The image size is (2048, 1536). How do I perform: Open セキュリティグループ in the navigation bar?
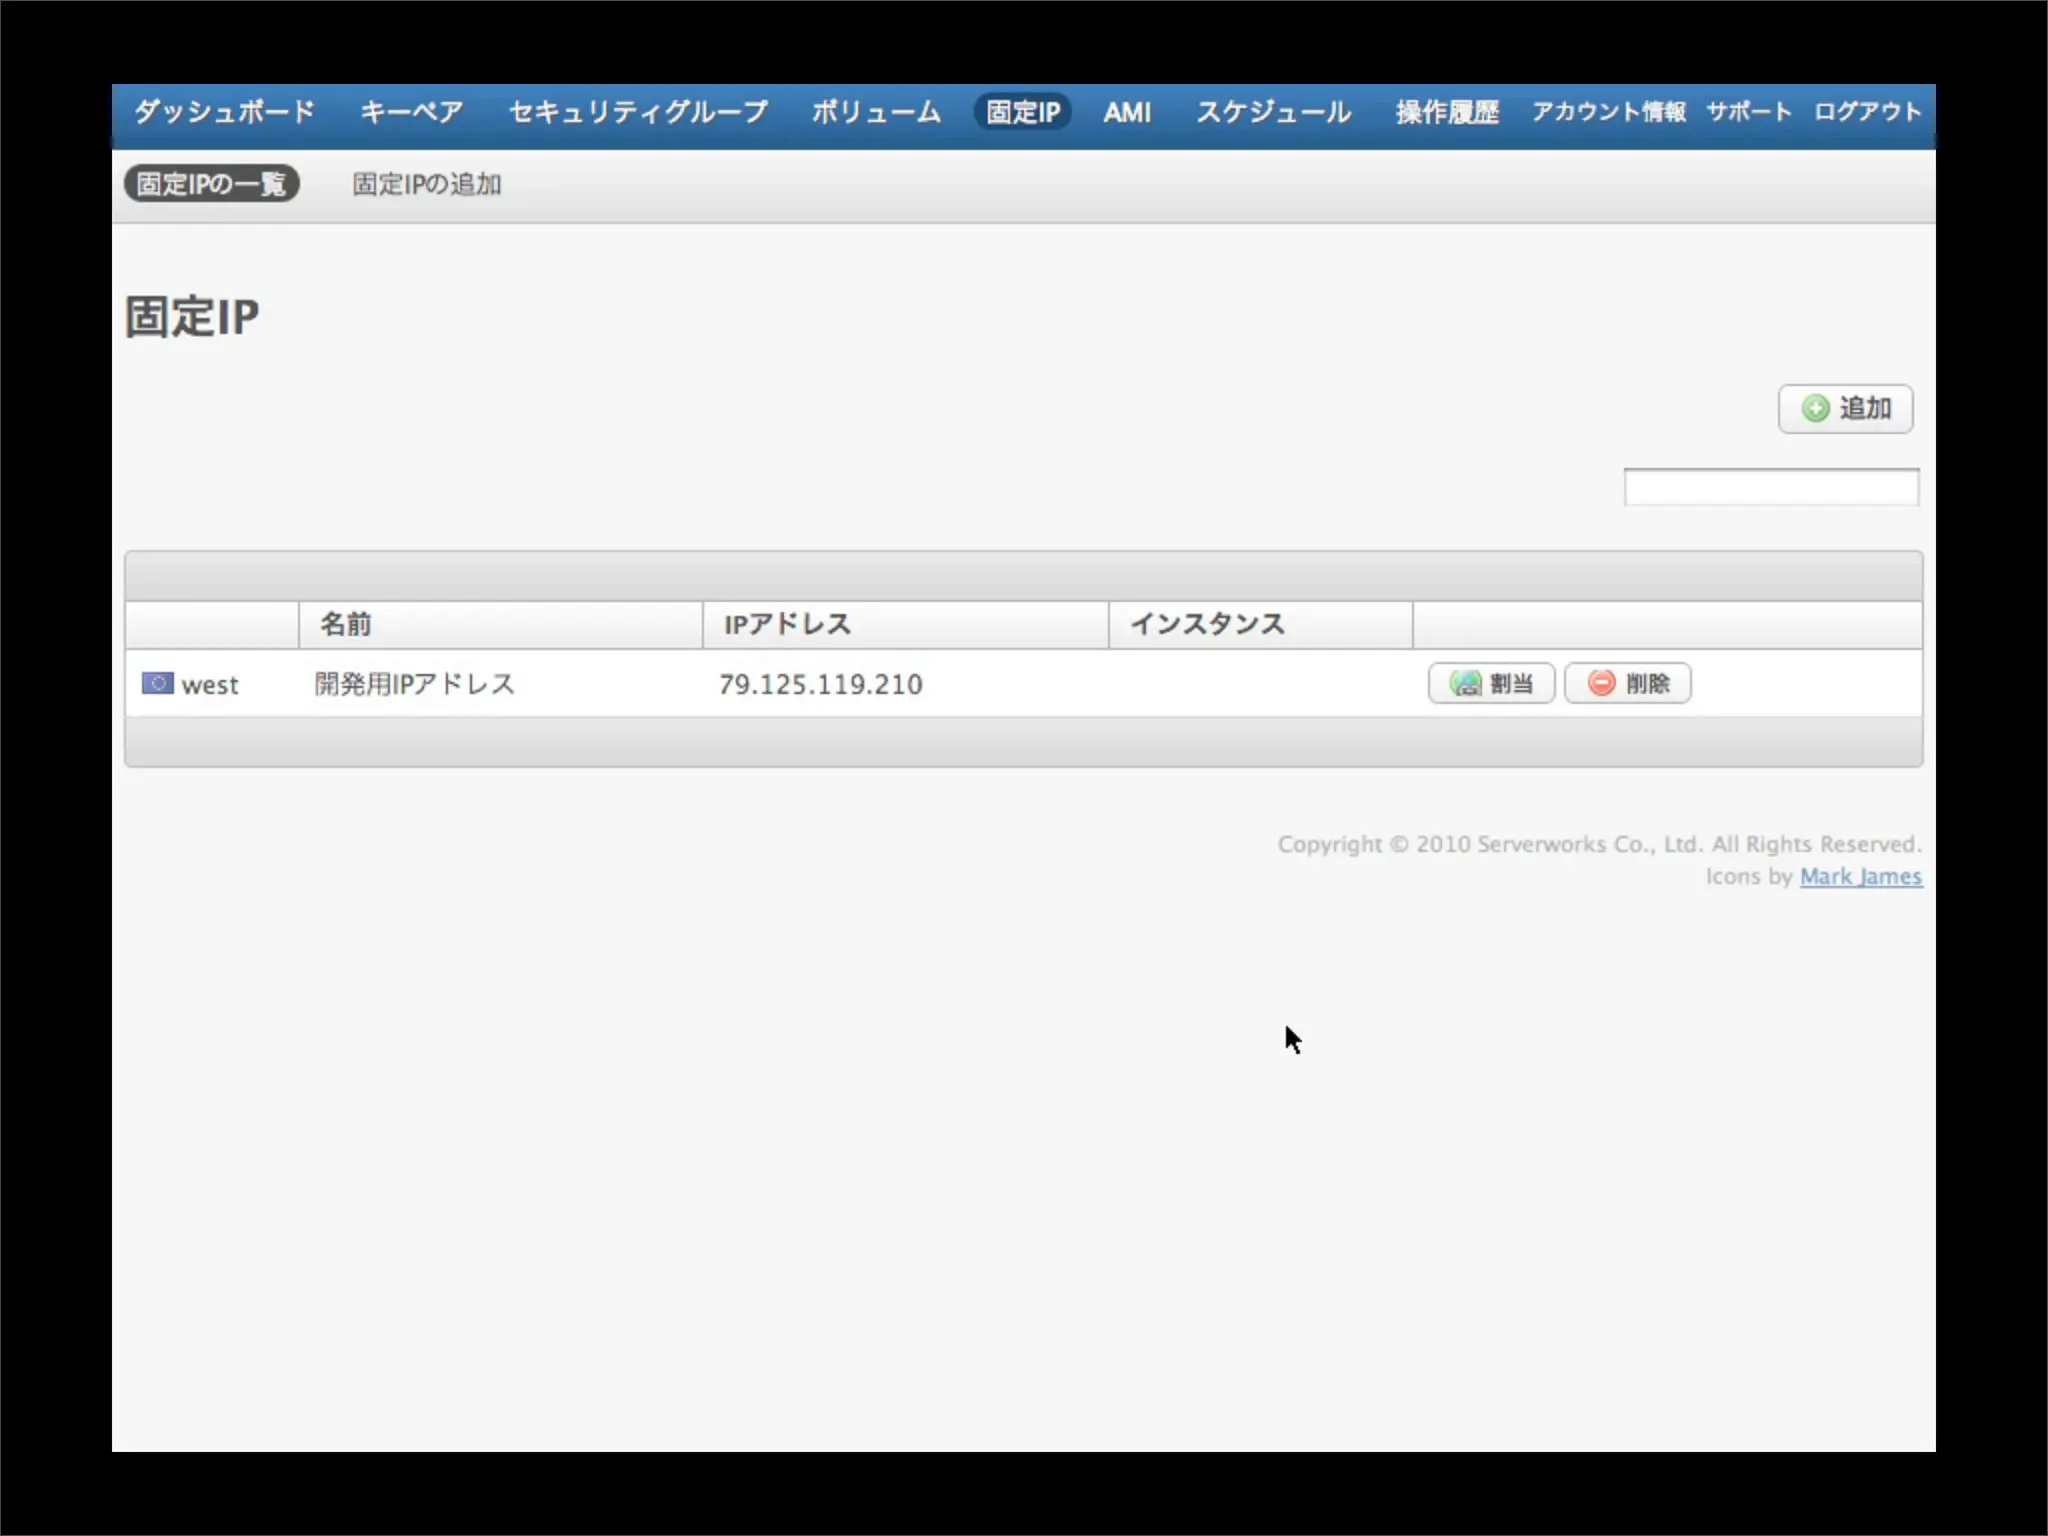coord(638,112)
